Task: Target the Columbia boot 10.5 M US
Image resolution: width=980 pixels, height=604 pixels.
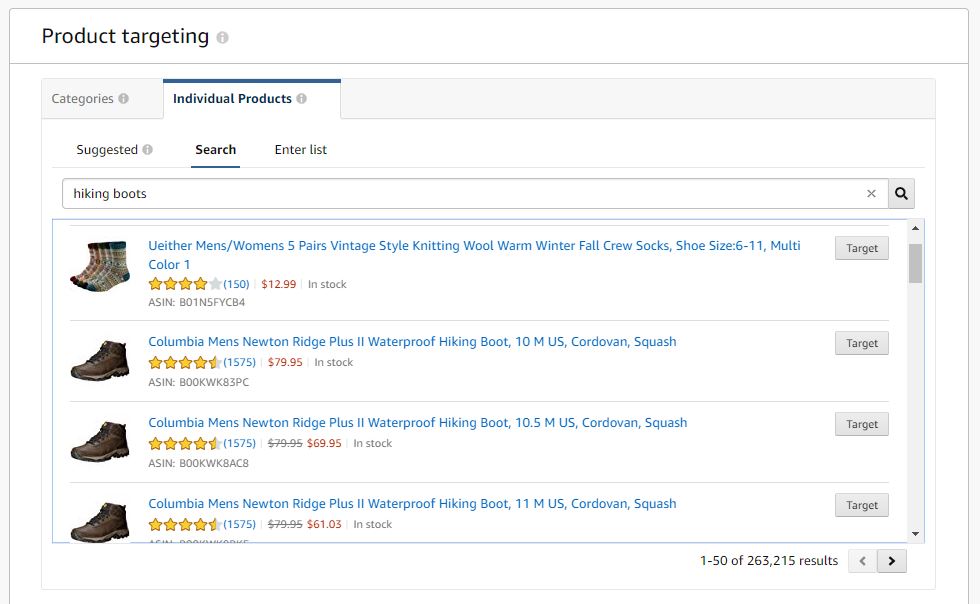Action: pyautogui.click(x=862, y=424)
